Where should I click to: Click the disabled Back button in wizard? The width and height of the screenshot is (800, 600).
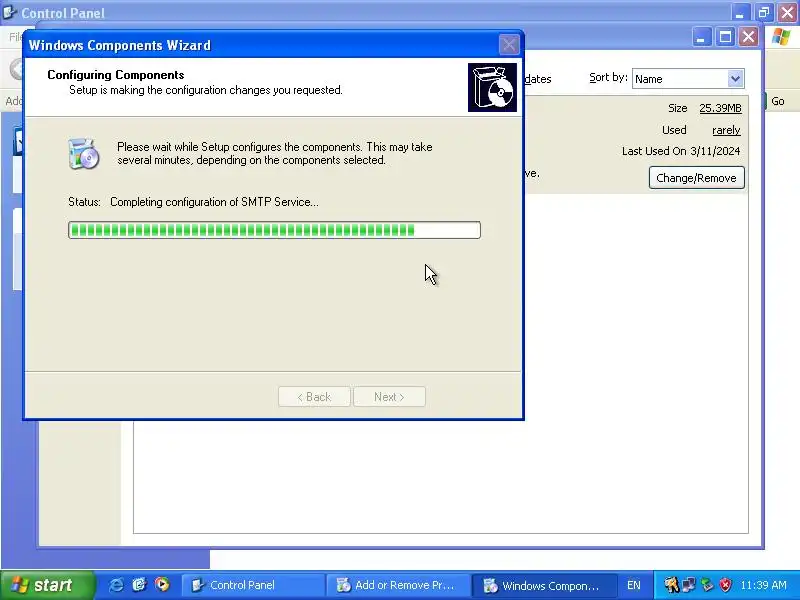pos(314,396)
